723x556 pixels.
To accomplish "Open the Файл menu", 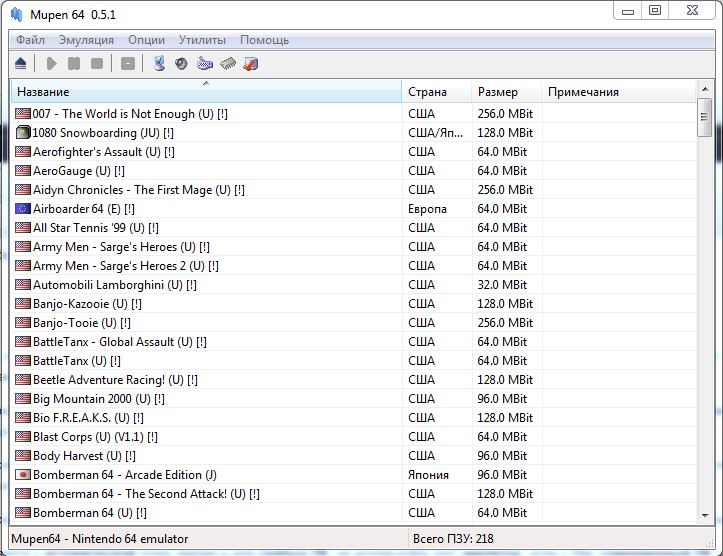I will 30,40.
